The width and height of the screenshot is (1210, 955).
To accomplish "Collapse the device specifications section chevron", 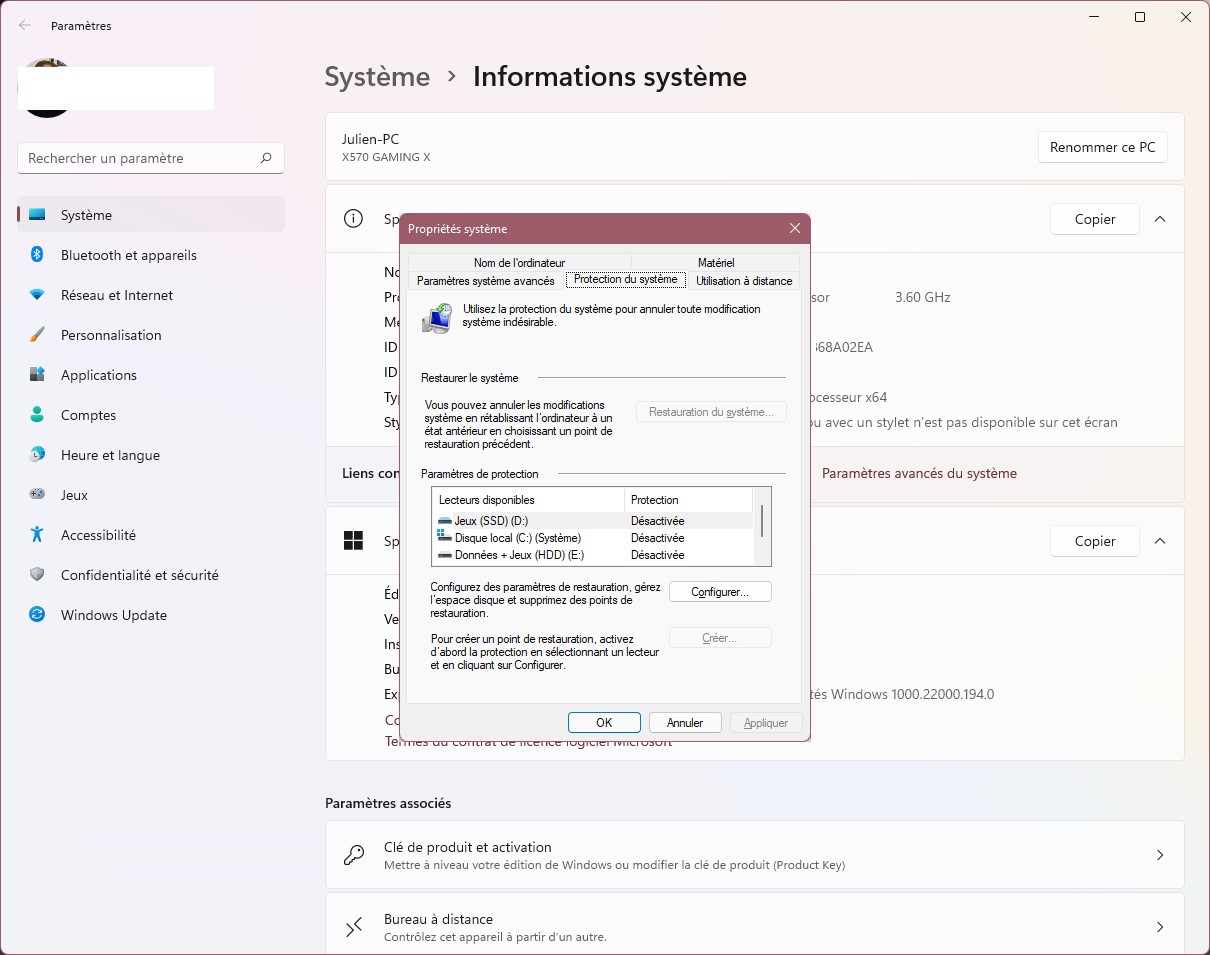I will pos(1160,219).
